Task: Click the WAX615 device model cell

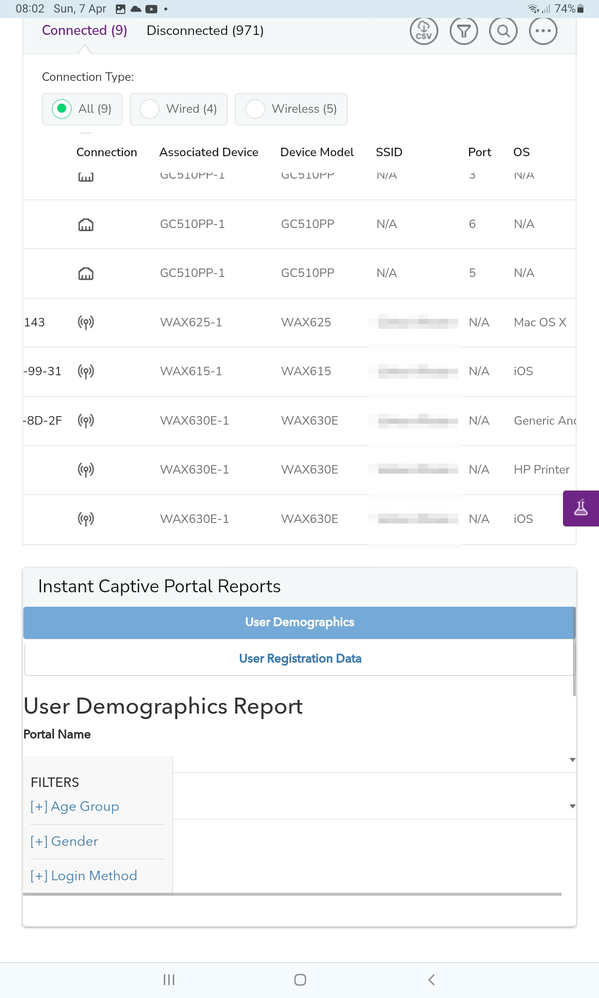Action: point(306,371)
